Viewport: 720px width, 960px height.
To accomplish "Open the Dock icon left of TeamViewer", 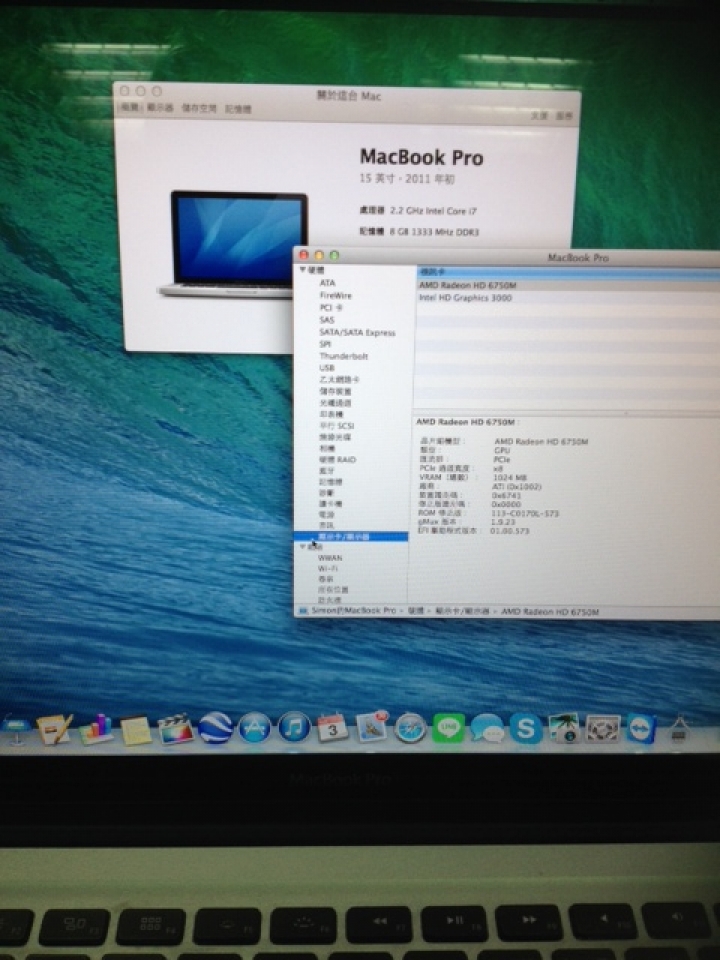I will pos(603,729).
